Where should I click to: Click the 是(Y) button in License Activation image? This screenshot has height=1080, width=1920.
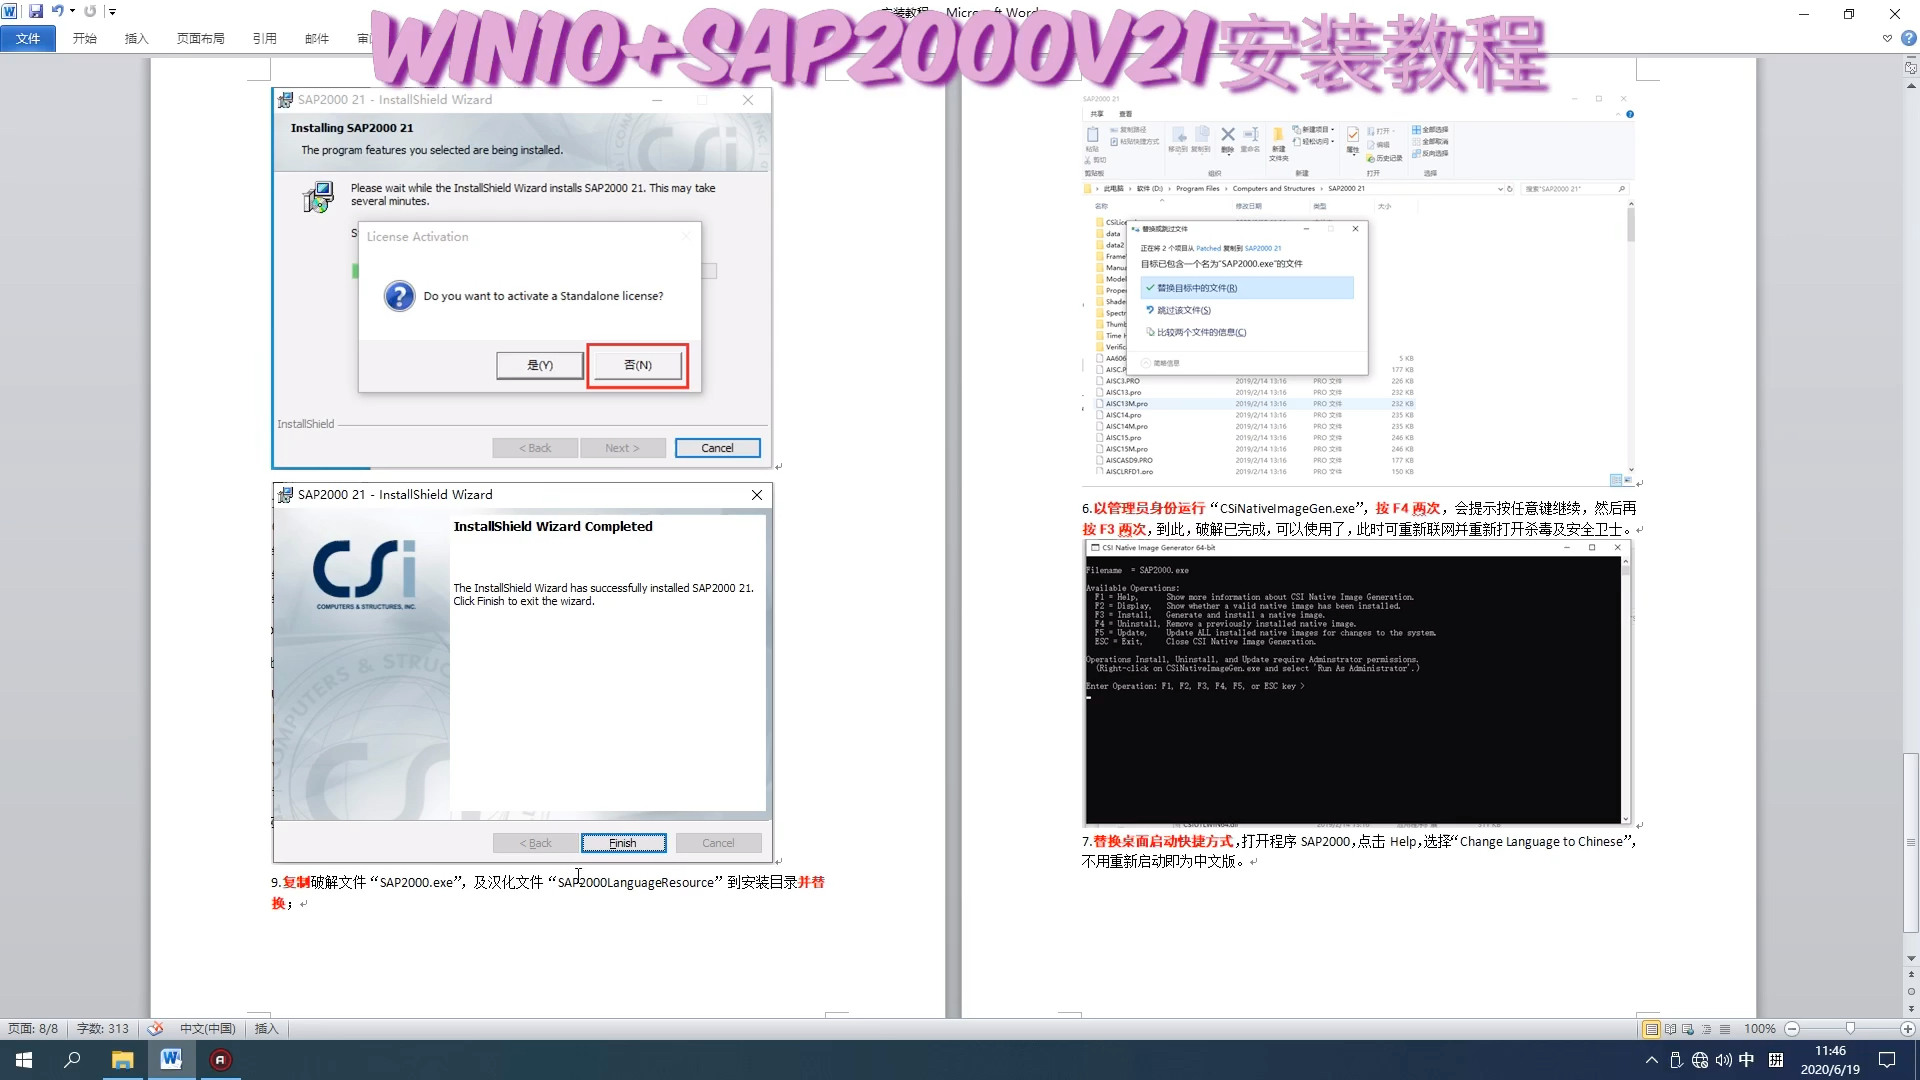(540, 366)
